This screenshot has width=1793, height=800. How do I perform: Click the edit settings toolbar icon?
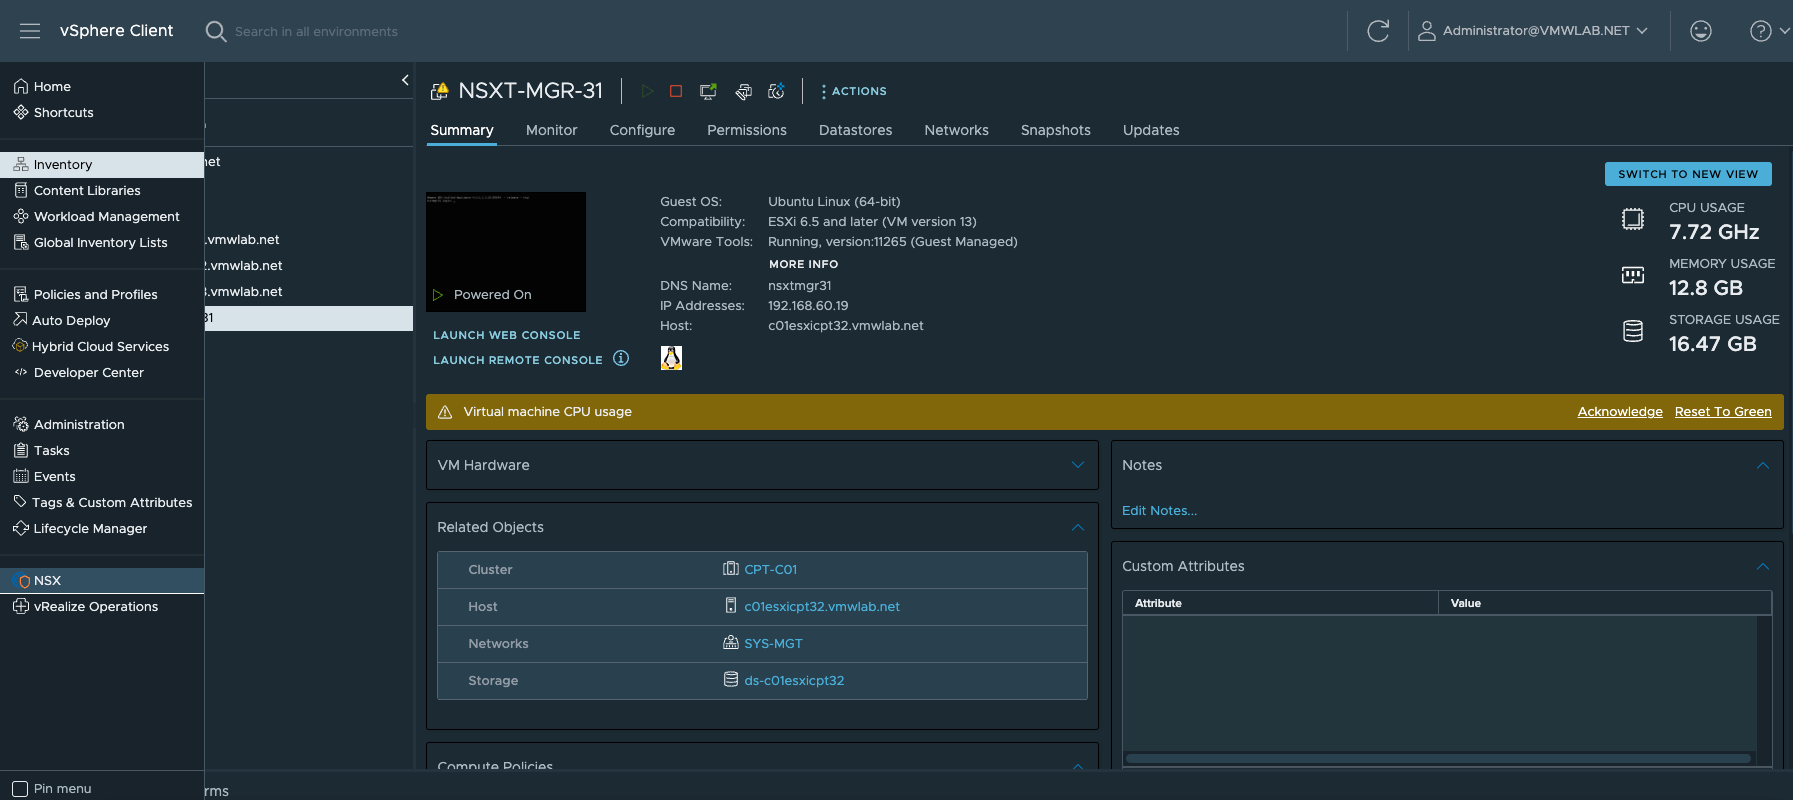point(743,91)
